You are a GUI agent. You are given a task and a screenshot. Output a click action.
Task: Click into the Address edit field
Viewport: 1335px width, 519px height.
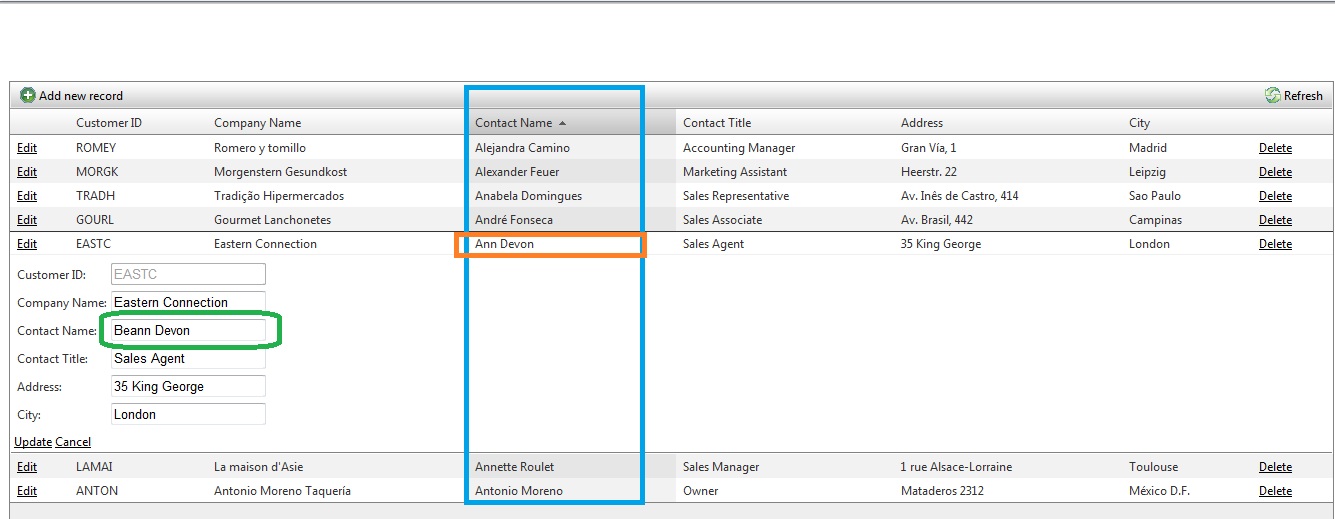tap(188, 386)
